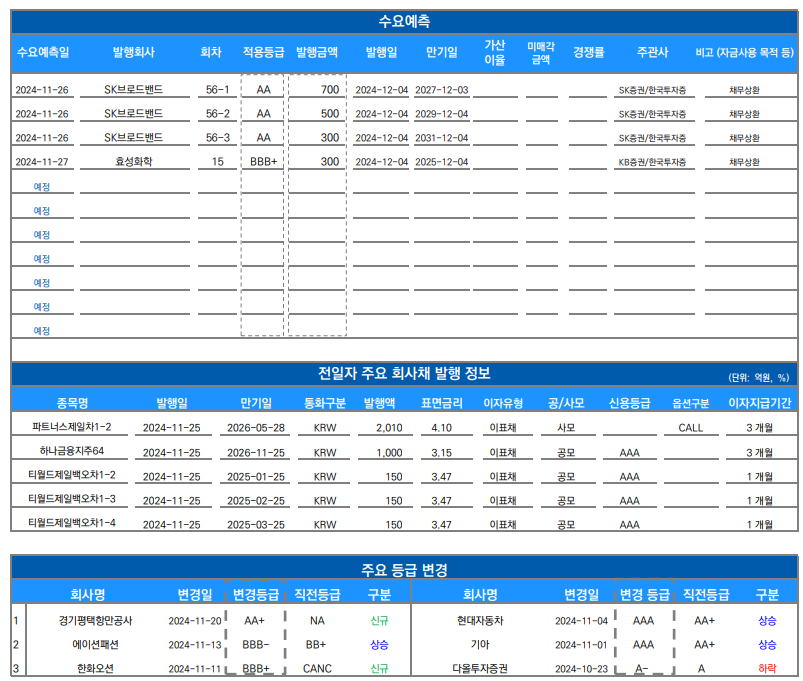Select the KB증권/한국투자증 underwriter cell
The height and width of the screenshot is (681, 803).
pyautogui.click(x=652, y=161)
